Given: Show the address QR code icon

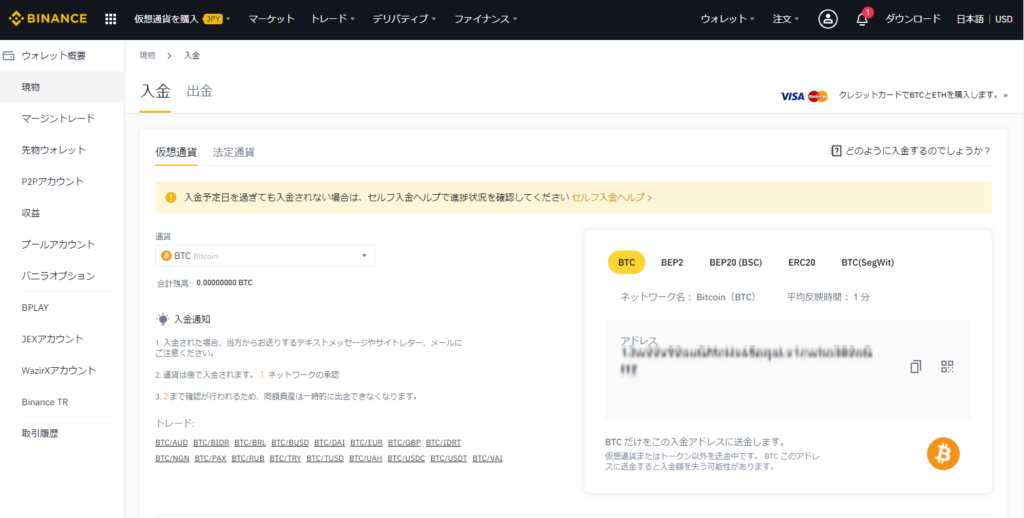Looking at the screenshot, I should click(948, 366).
